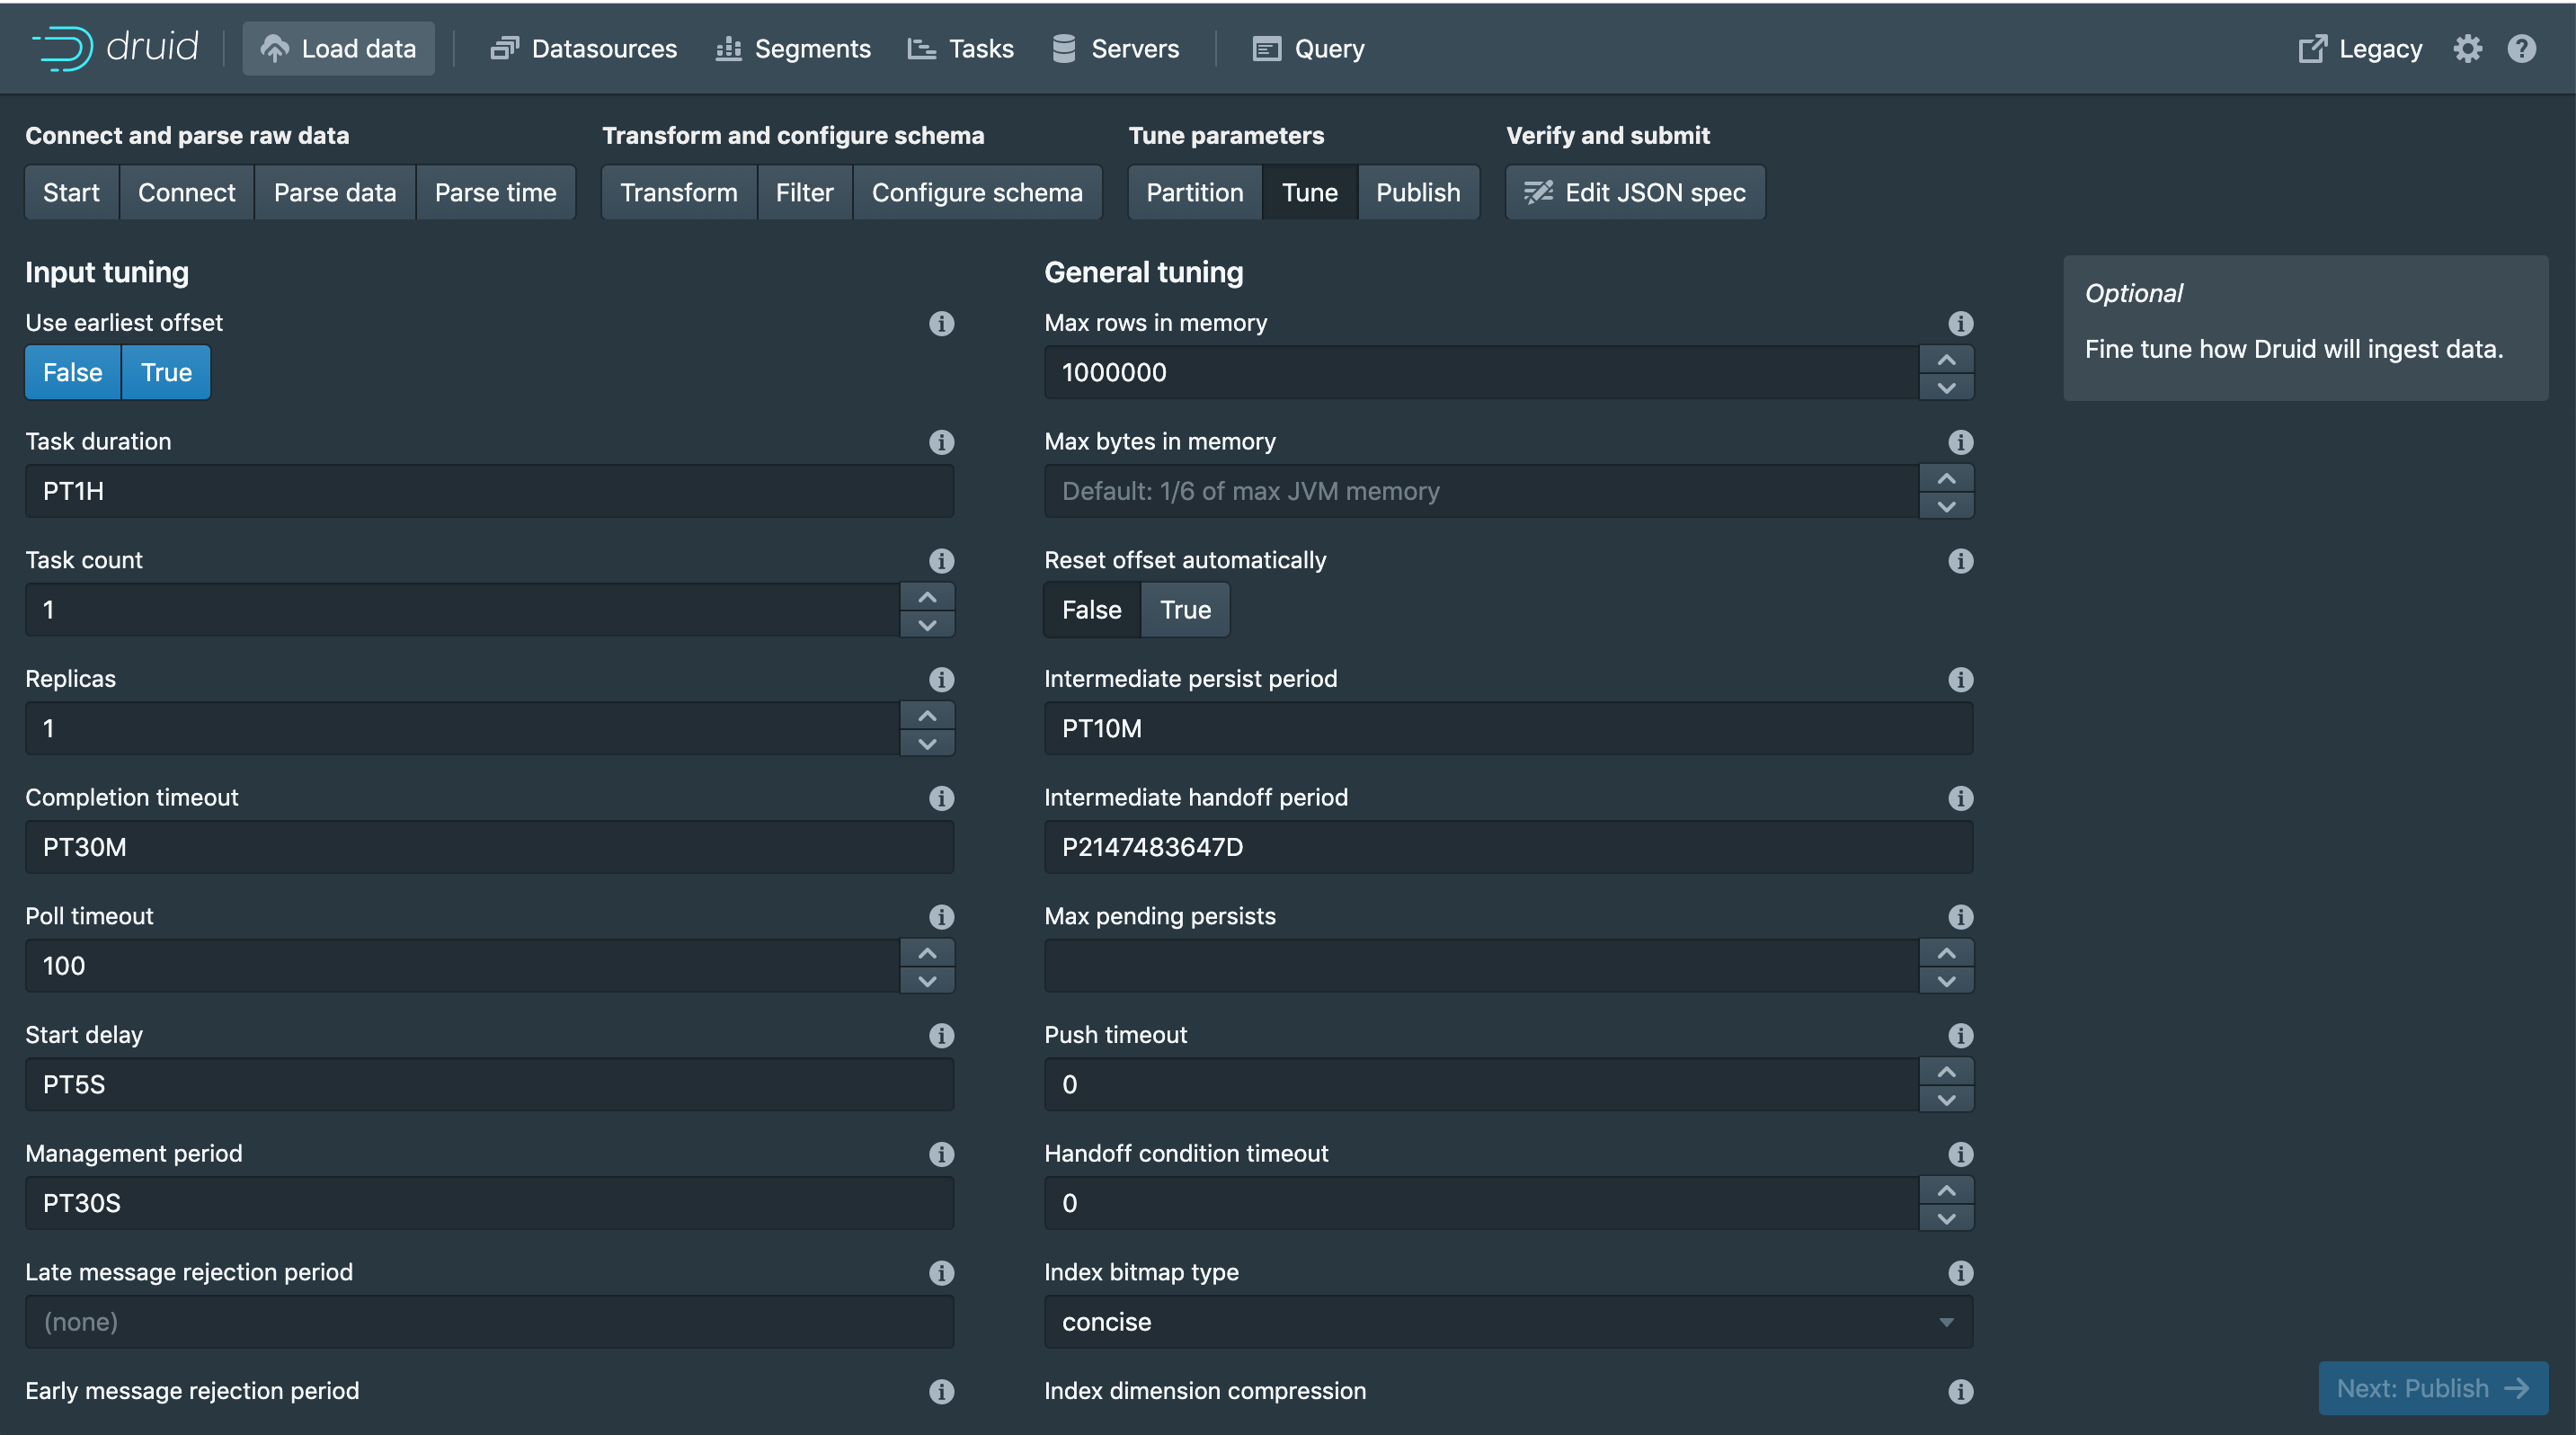This screenshot has height=1435, width=2576.
Task: Increment Push timeout value
Action: click(1946, 1072)
